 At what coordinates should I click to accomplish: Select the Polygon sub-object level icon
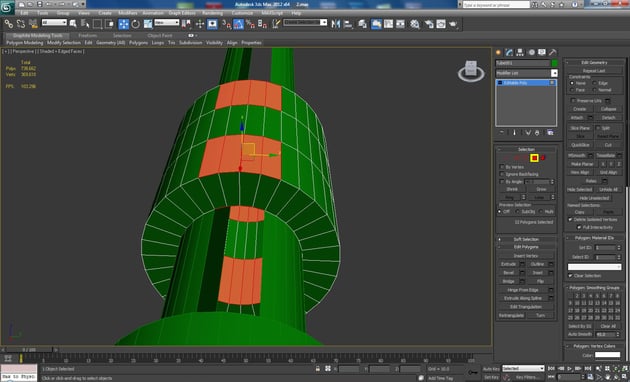(534, 158)
